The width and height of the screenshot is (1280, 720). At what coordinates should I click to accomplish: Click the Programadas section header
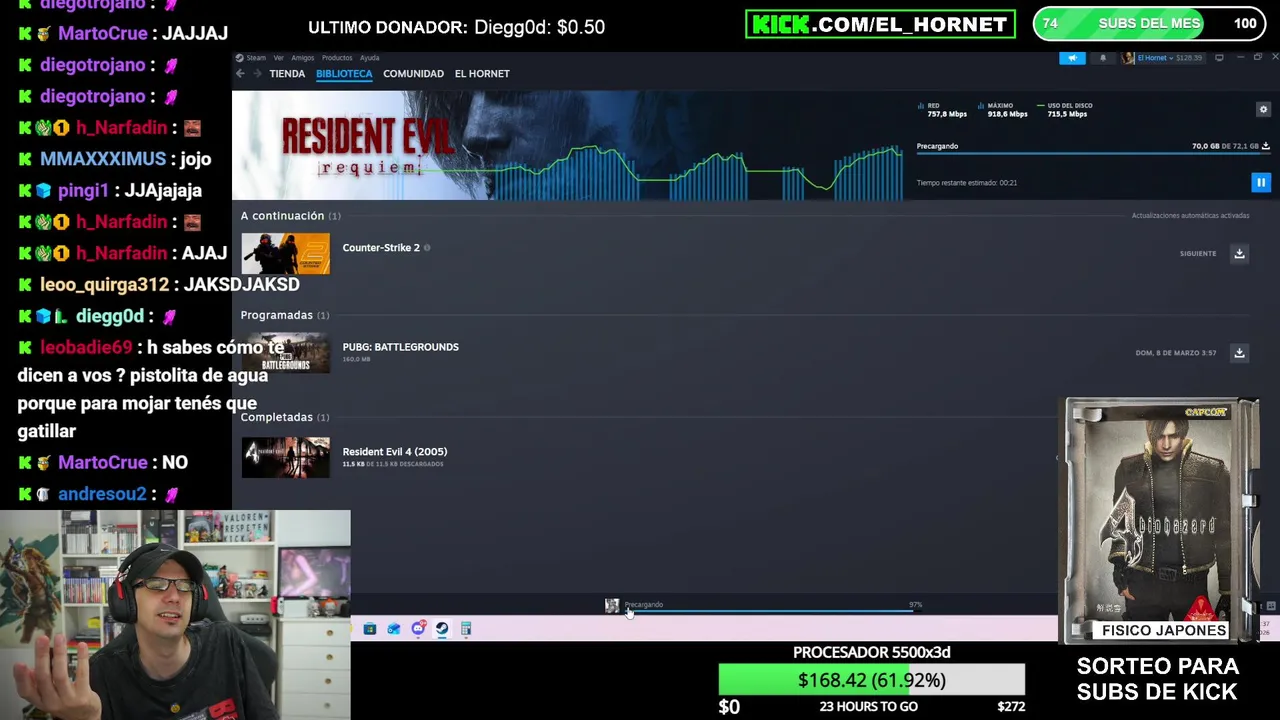(x=284, y=315)
